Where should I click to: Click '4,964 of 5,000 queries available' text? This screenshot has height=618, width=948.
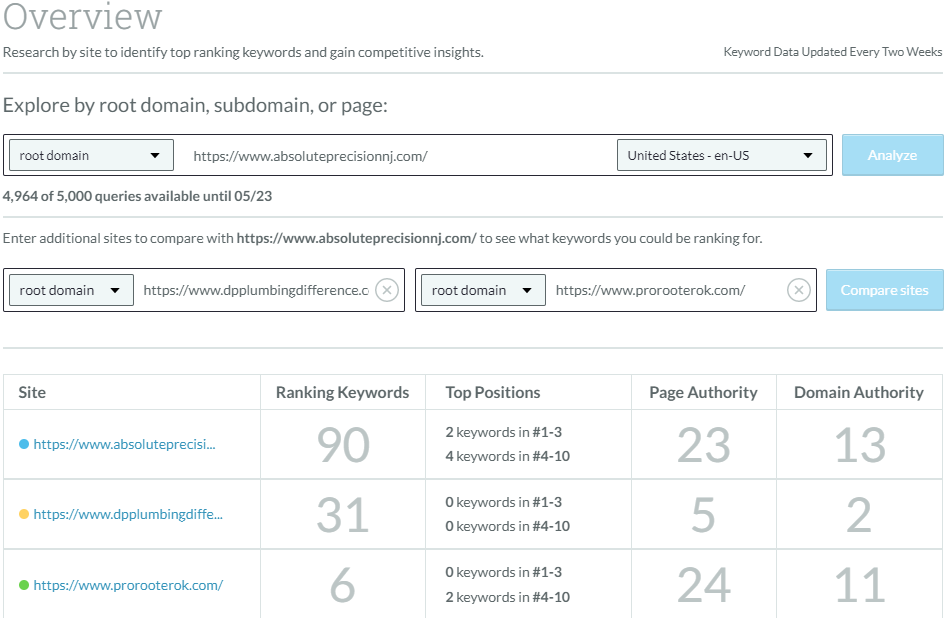coord(137,196)
